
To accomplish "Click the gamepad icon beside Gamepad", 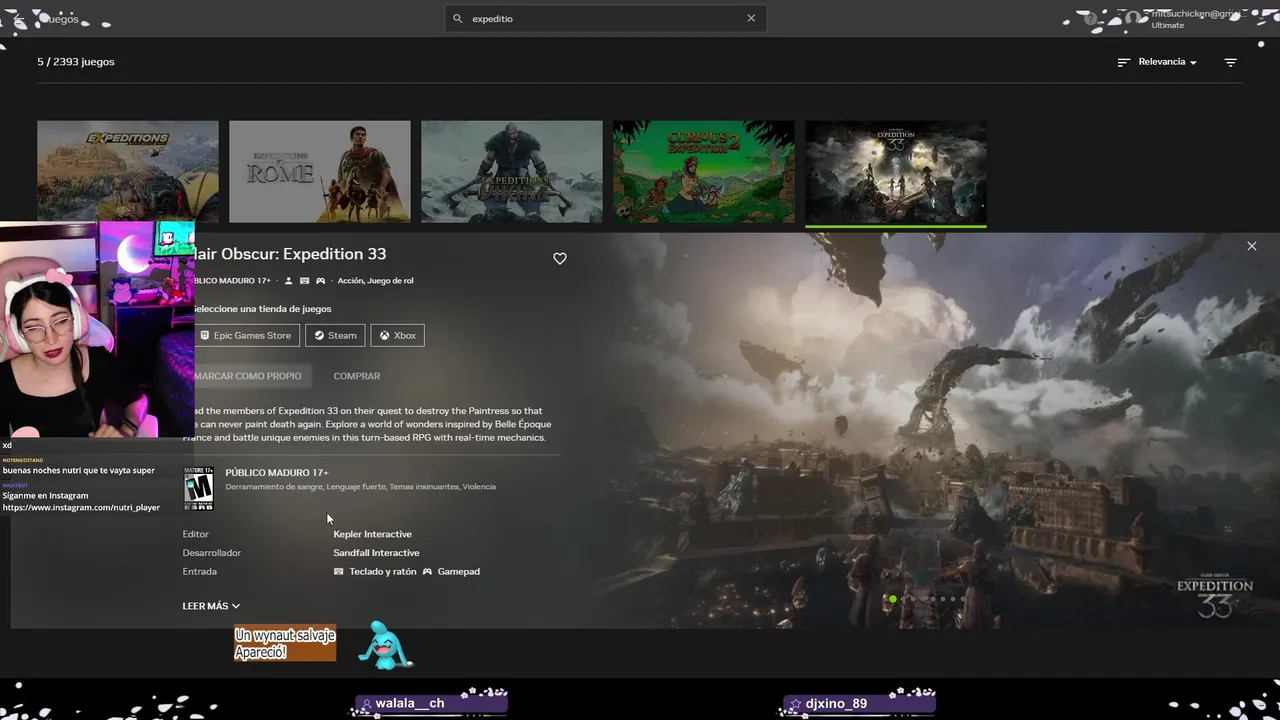I will click(427, 572).
